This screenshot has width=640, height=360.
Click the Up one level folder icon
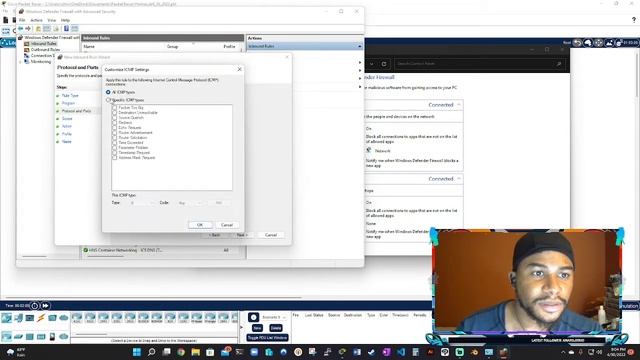tap(38, 29)
